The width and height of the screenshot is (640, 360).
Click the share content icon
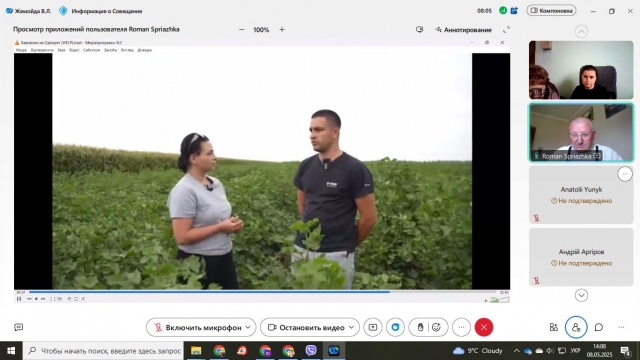point(373,327)
